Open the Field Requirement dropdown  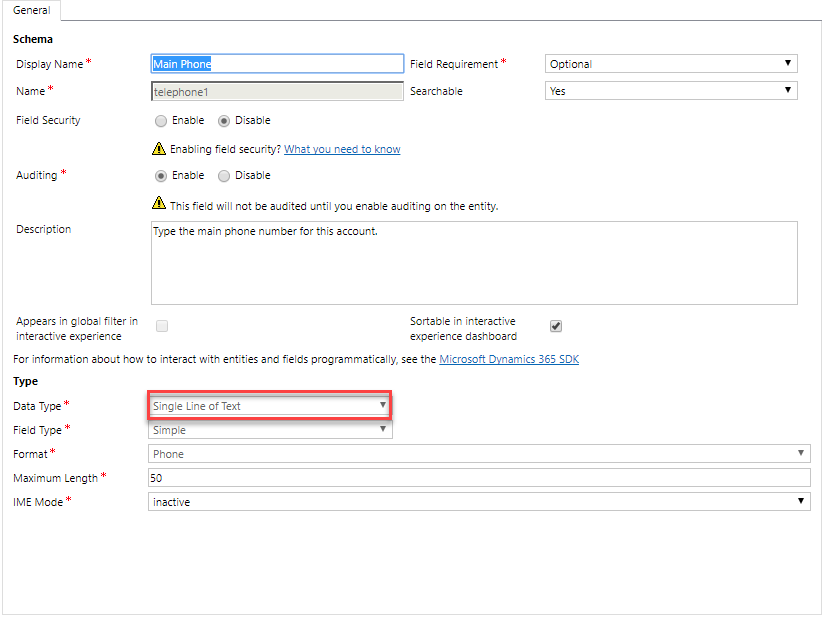(x=671, y=64)
